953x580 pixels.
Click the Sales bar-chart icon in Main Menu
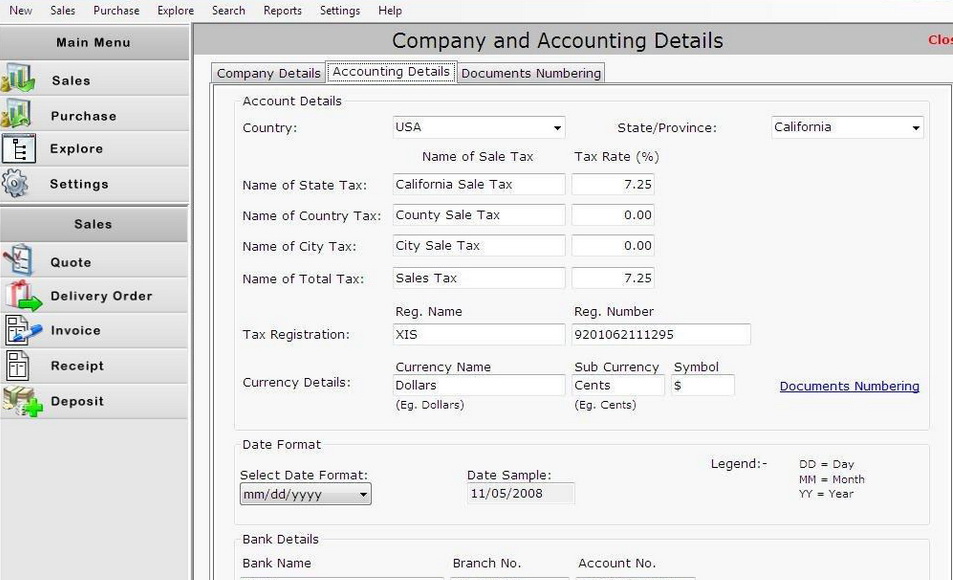coord(18,78)
